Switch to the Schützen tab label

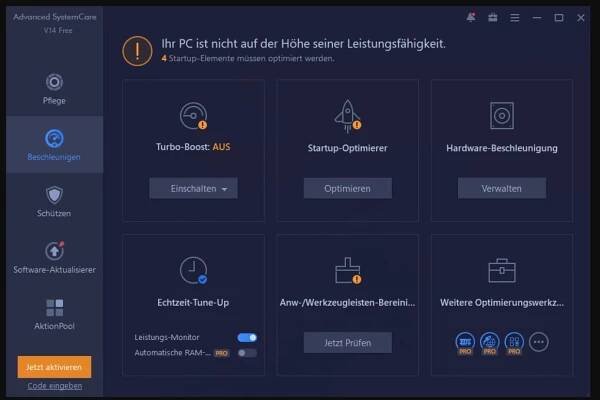click(54, 213)
